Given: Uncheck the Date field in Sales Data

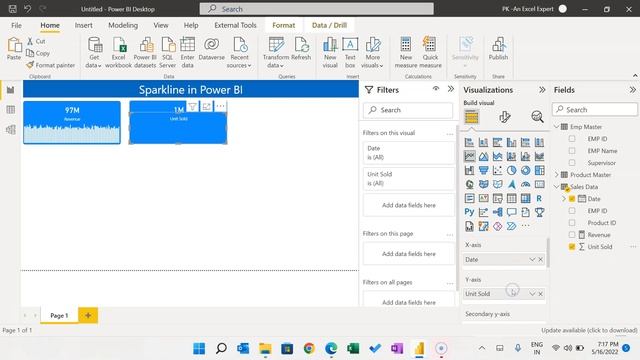Looking at the screenshot, I should [572, 199].
